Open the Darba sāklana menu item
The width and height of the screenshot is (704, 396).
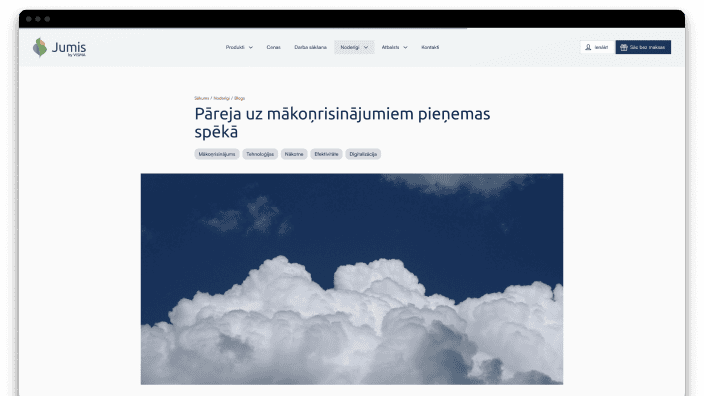tap(310, 47)
